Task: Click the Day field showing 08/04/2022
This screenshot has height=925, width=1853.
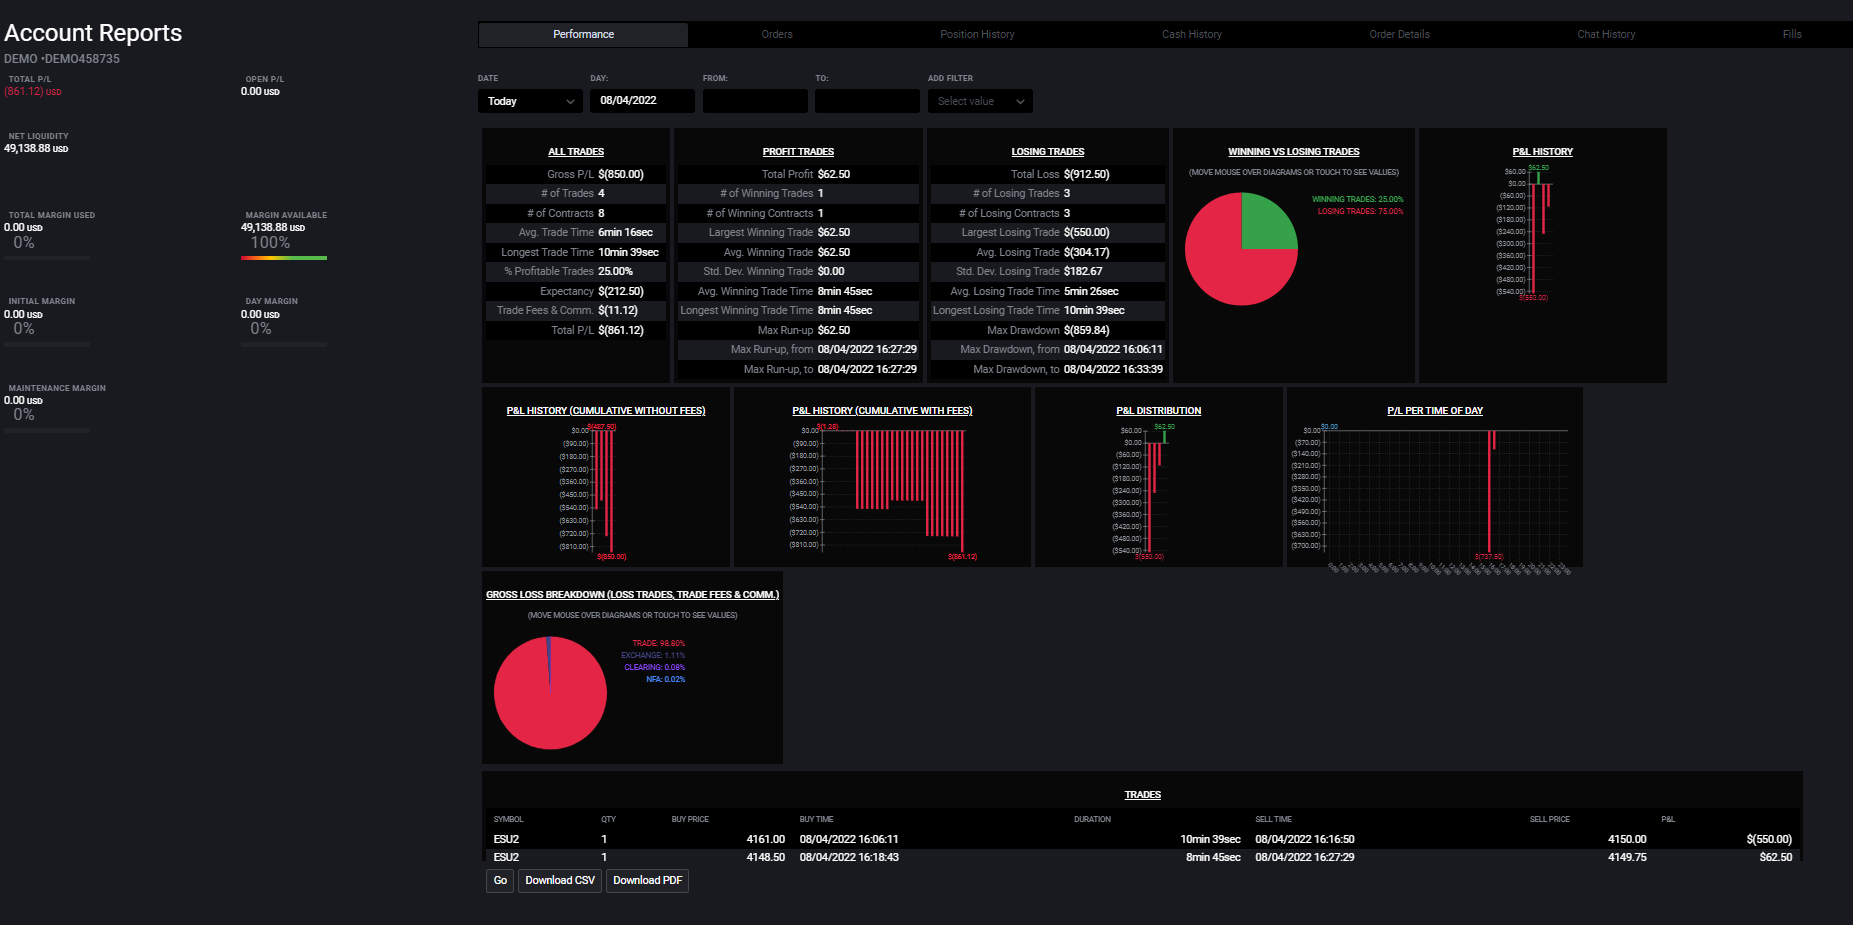Action: (x=642, y=101)
